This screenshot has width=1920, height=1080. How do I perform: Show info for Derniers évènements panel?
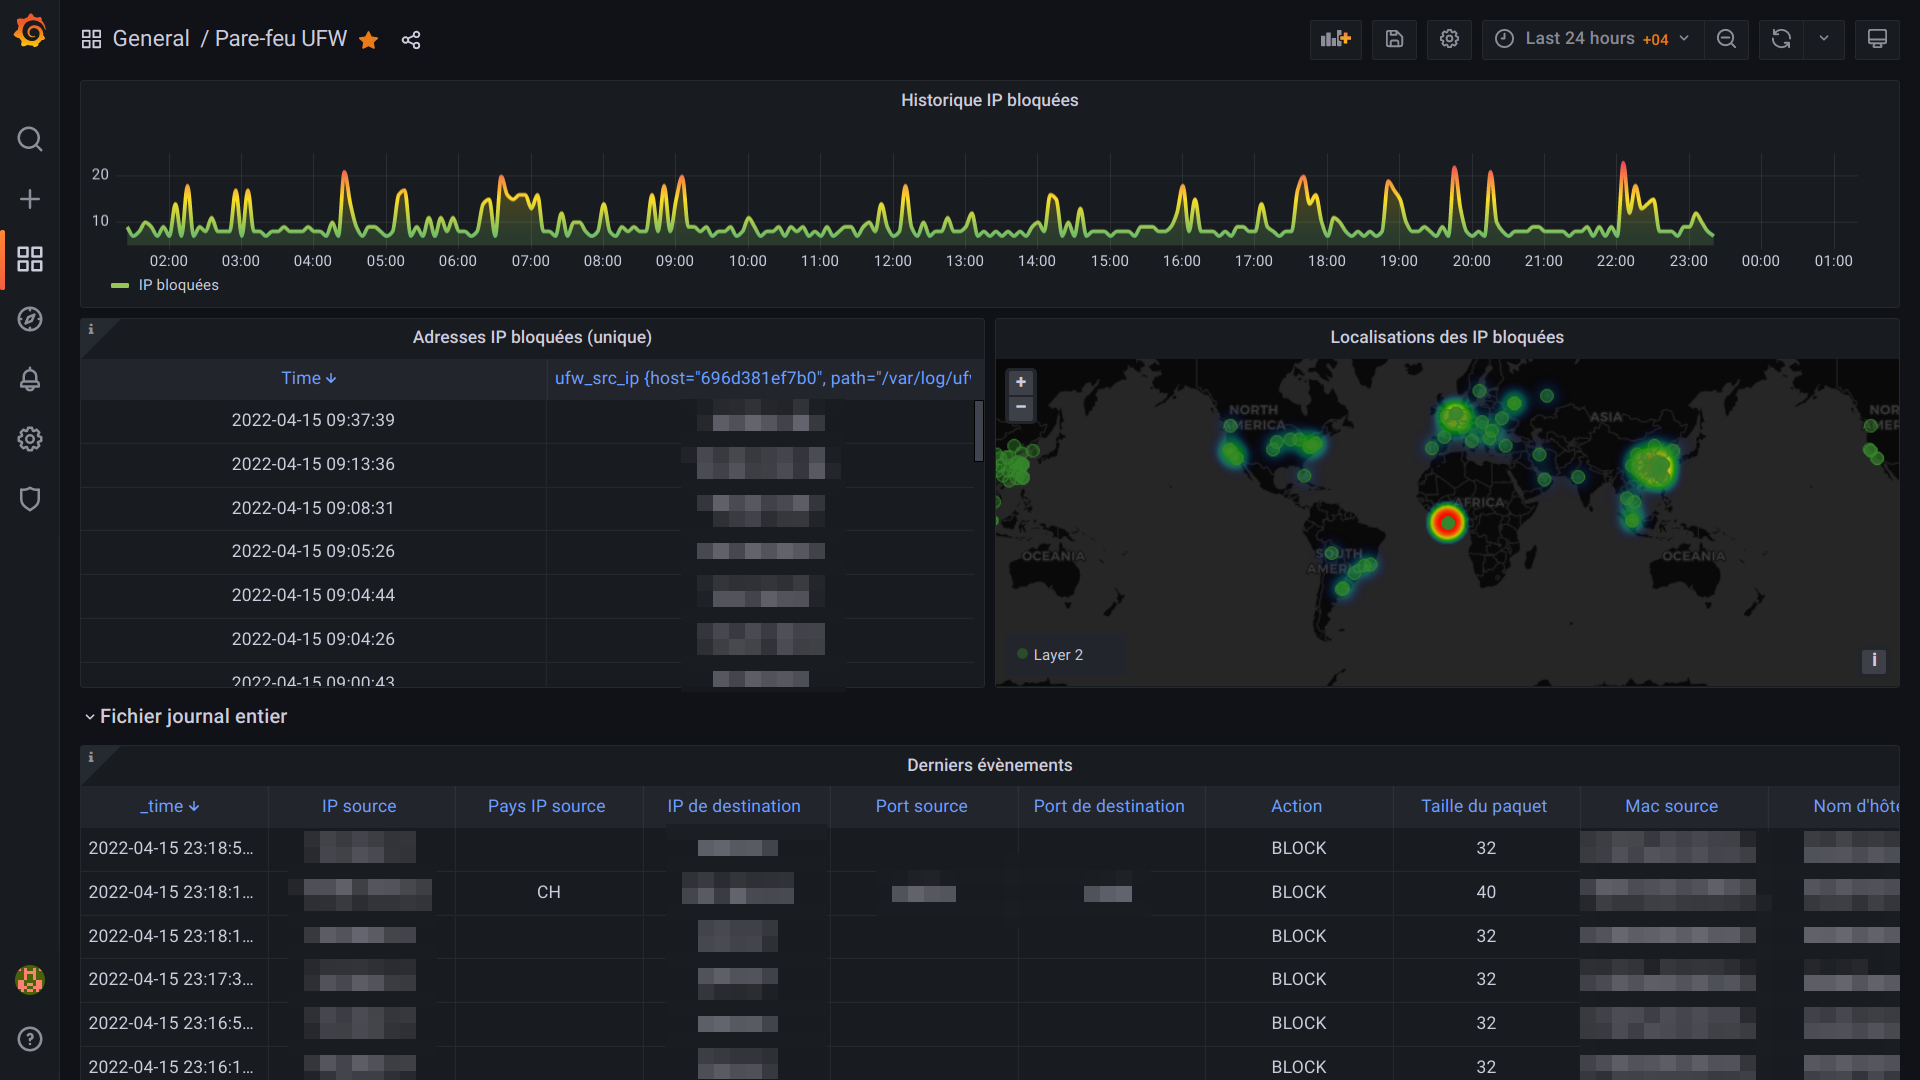tap(91, 757)
